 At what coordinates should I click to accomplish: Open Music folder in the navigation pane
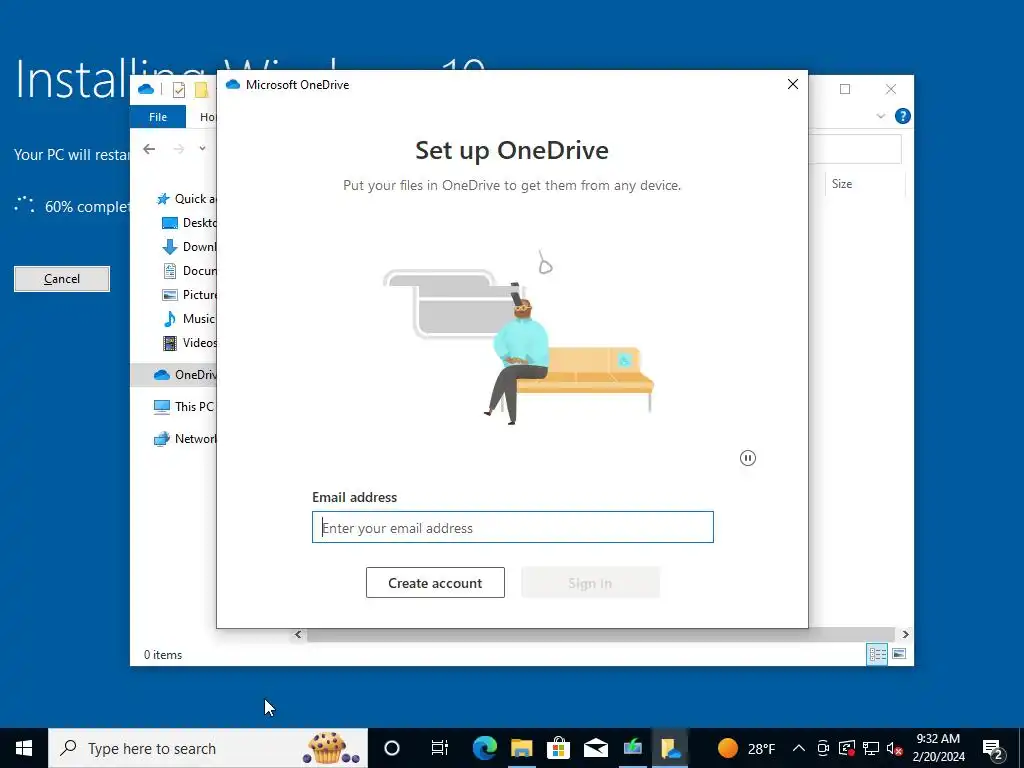(x=189, y=319)
